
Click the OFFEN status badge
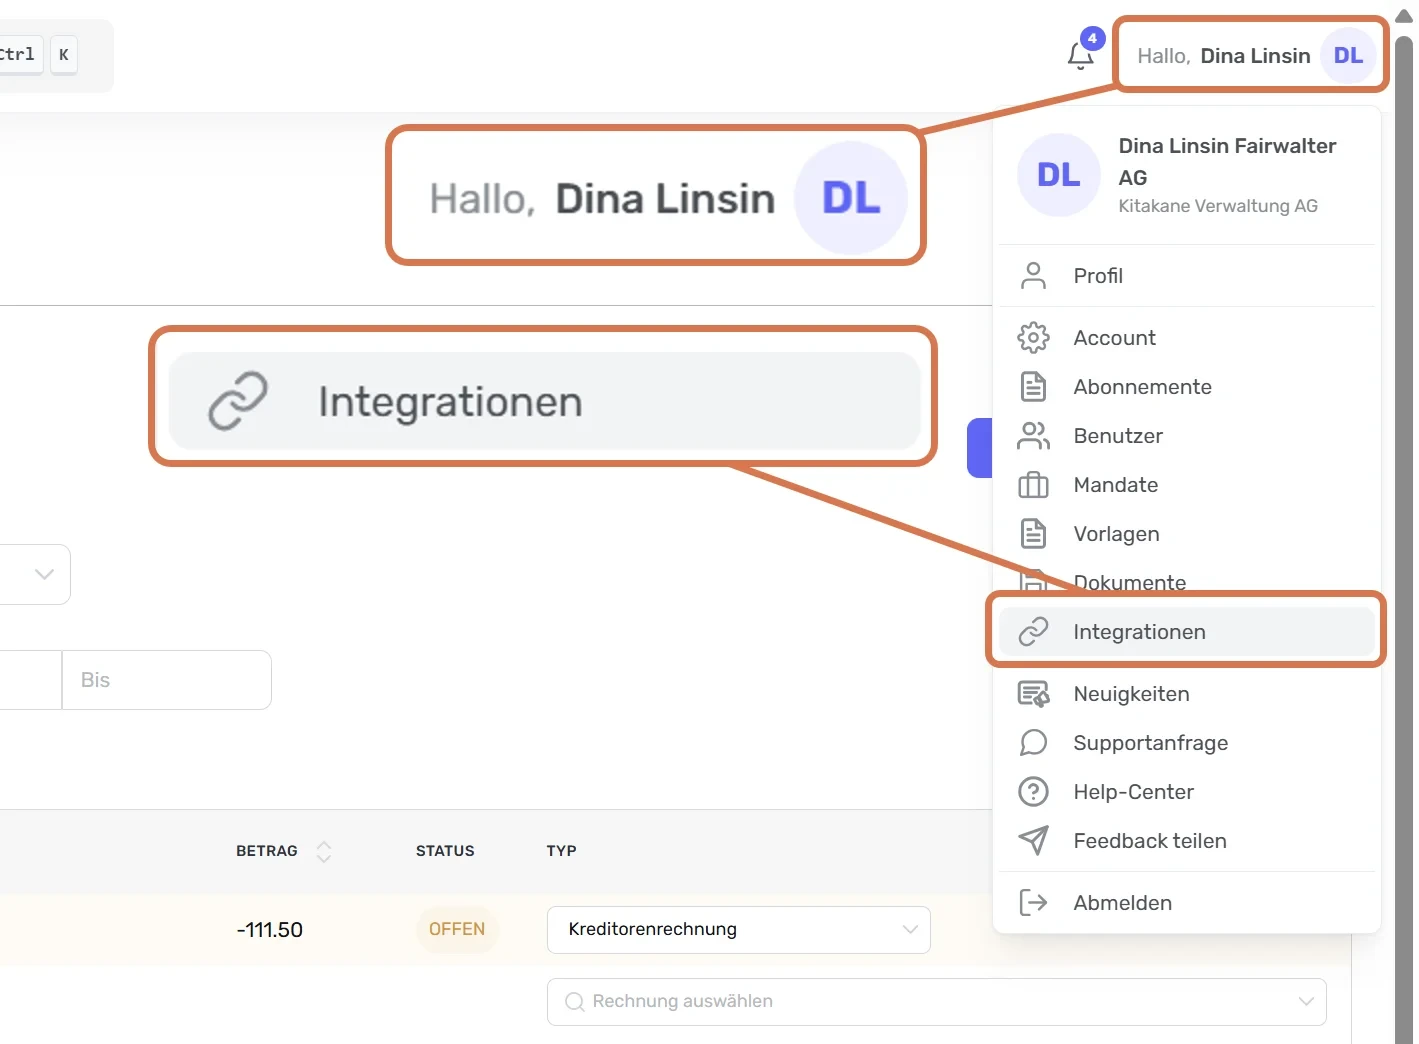457,929
